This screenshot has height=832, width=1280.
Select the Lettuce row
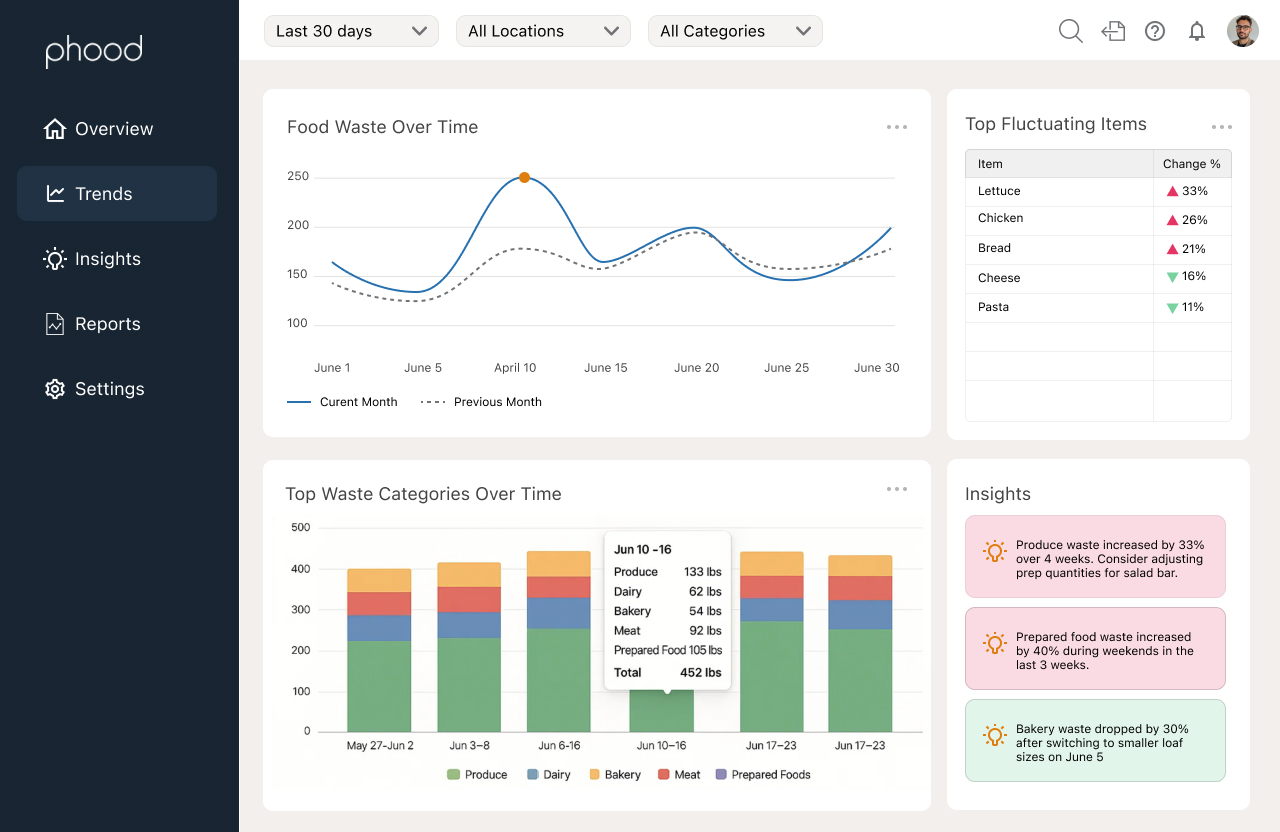click(1098, 191)
